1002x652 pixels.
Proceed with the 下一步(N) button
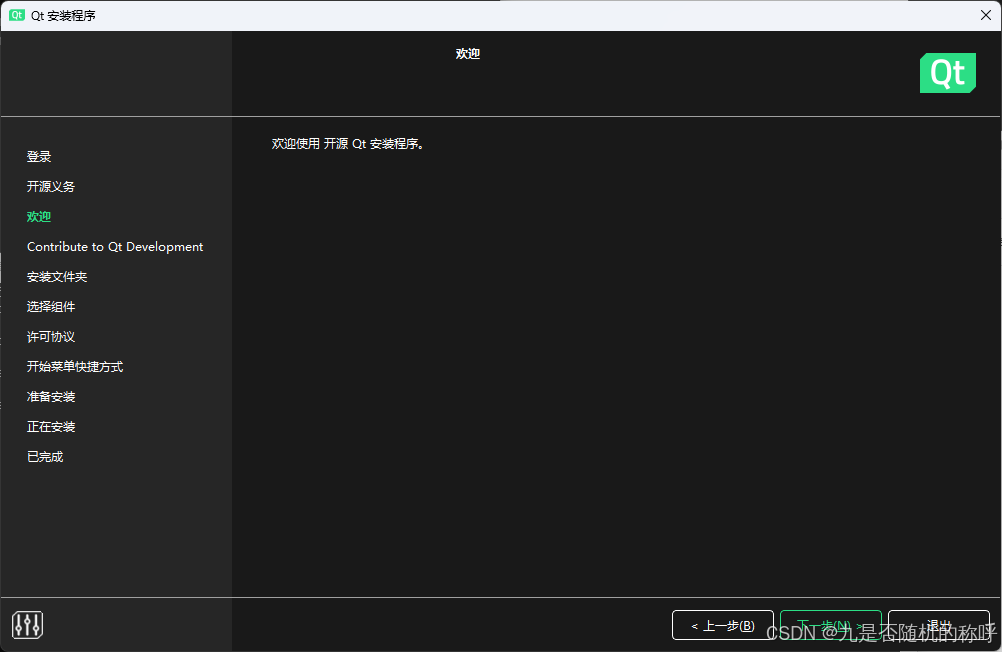tap(831, 625)
